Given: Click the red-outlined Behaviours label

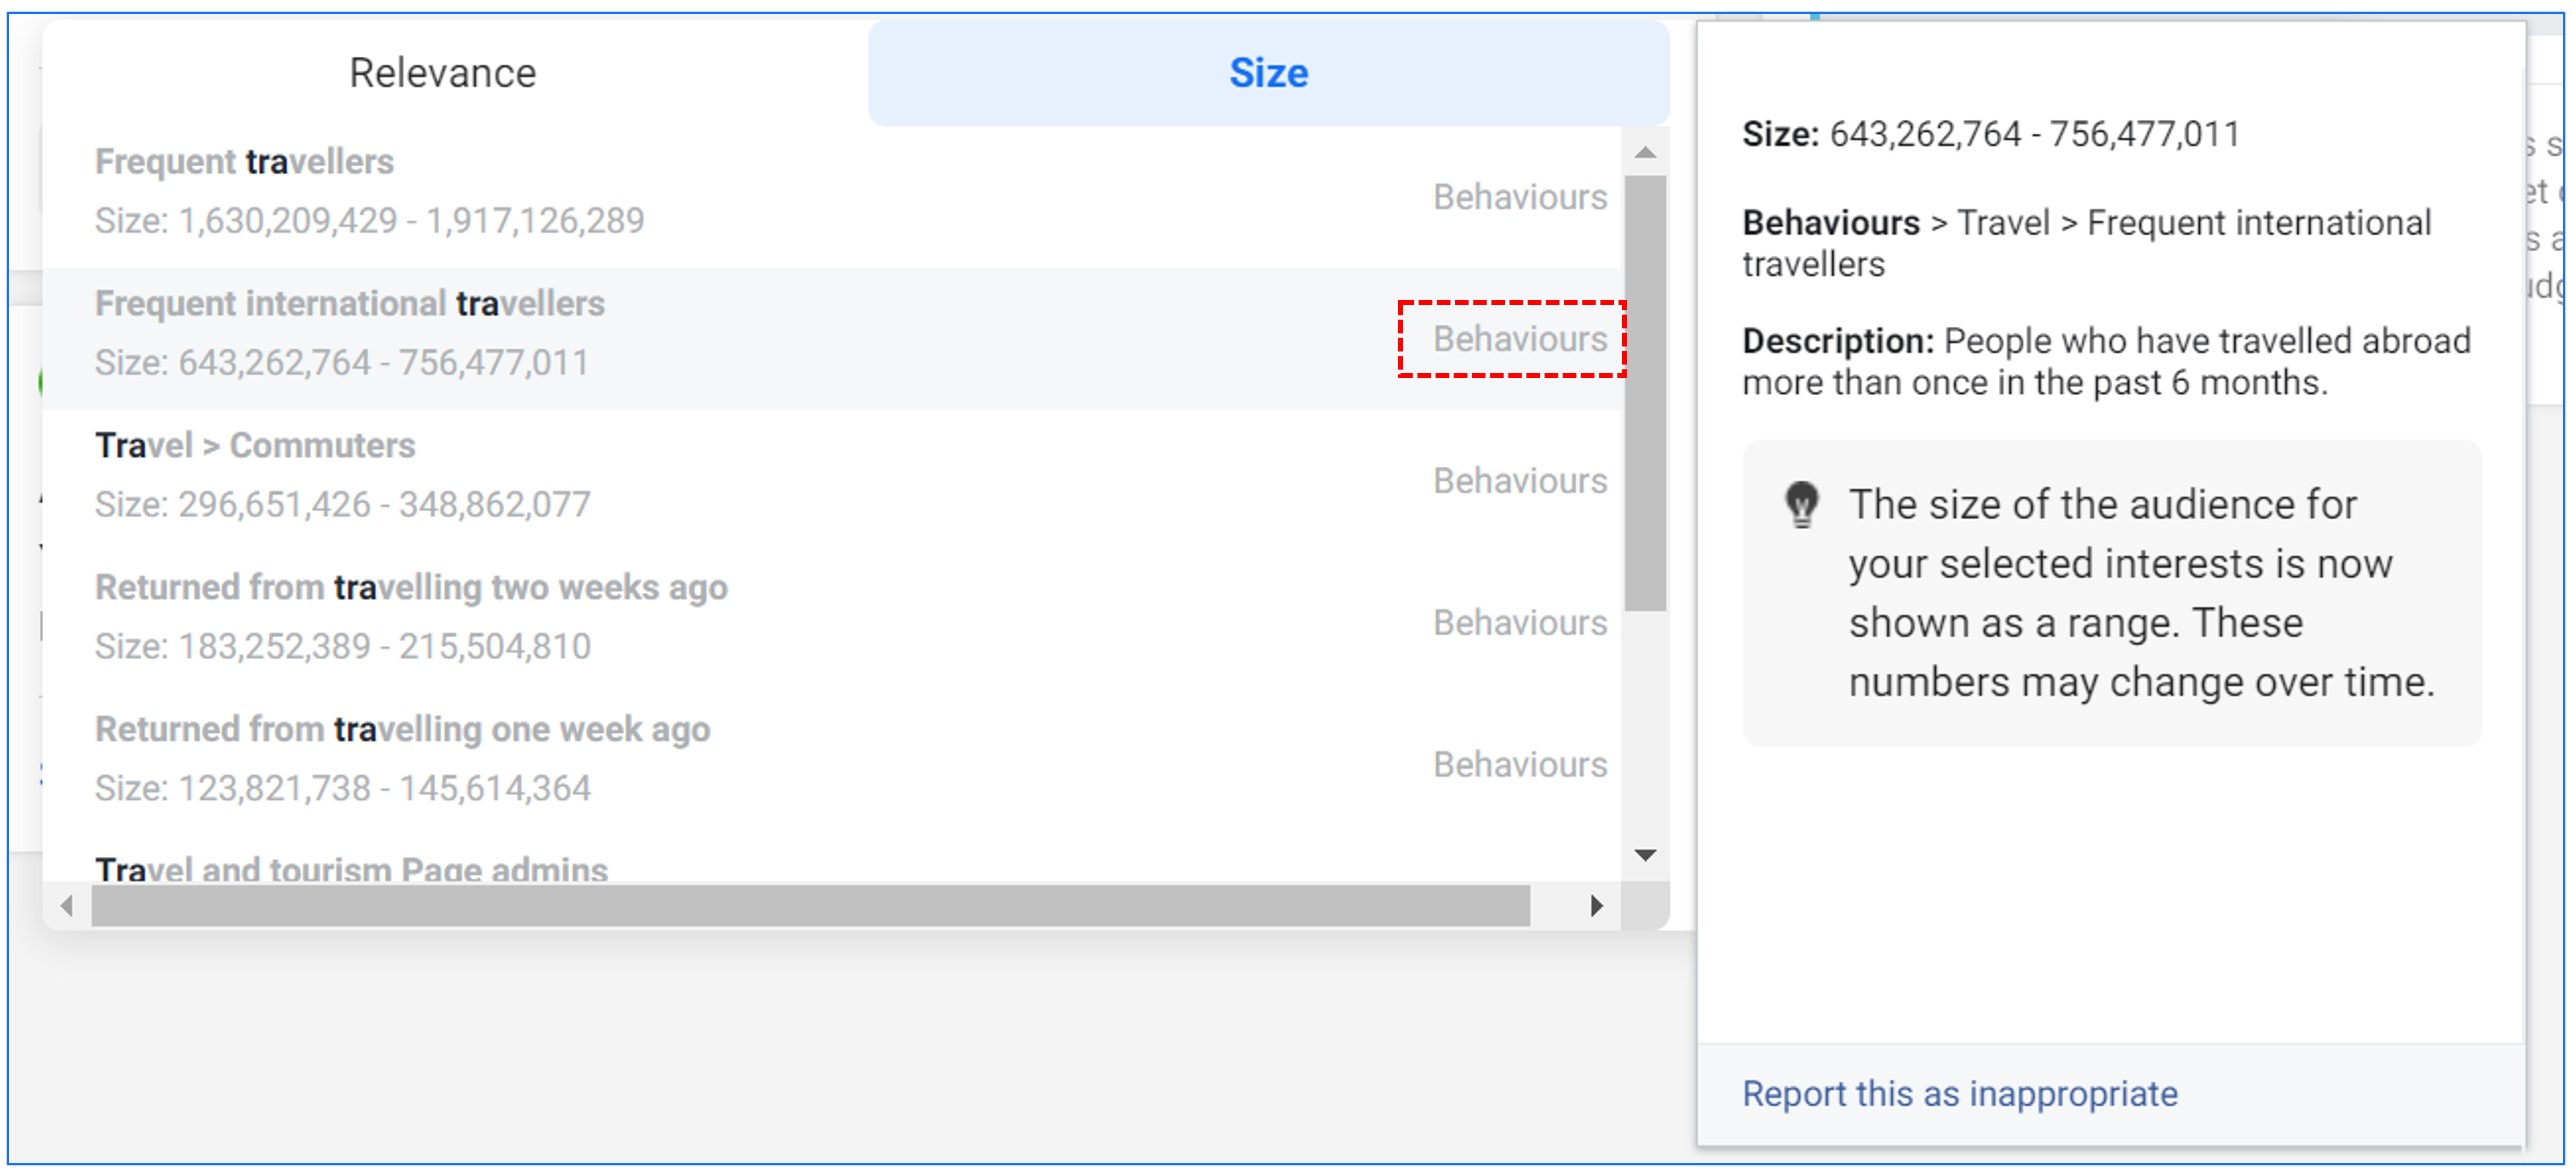Looking at the screenshot, I should [x=1519, y=339].
